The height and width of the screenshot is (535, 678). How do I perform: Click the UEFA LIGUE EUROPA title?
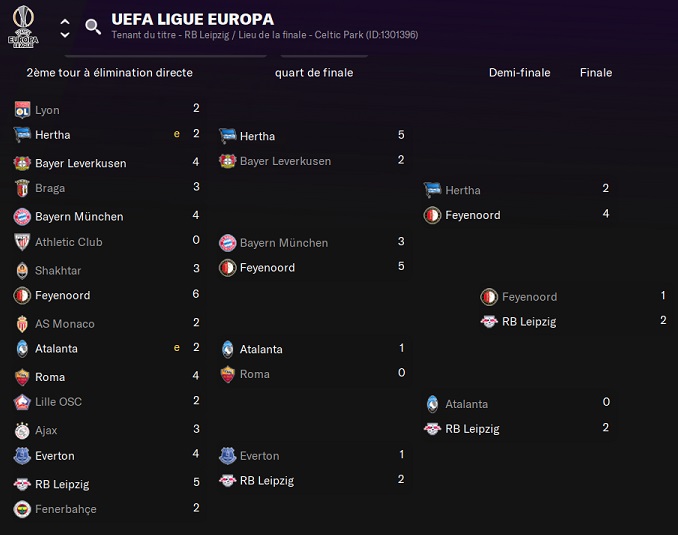192,19
